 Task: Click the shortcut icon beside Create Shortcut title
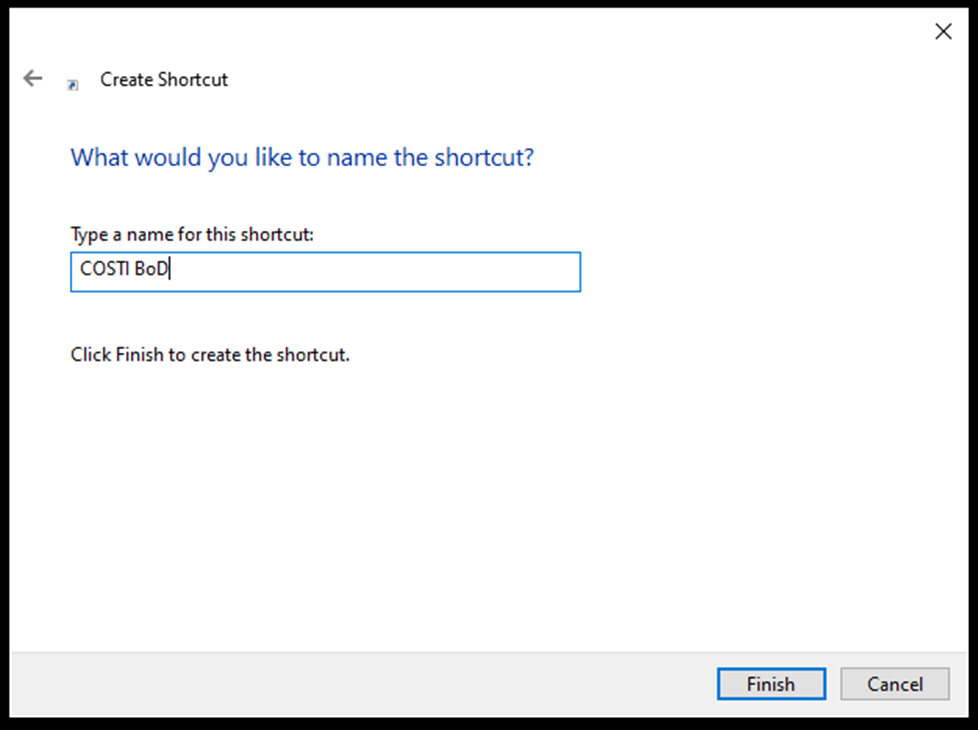73,84
